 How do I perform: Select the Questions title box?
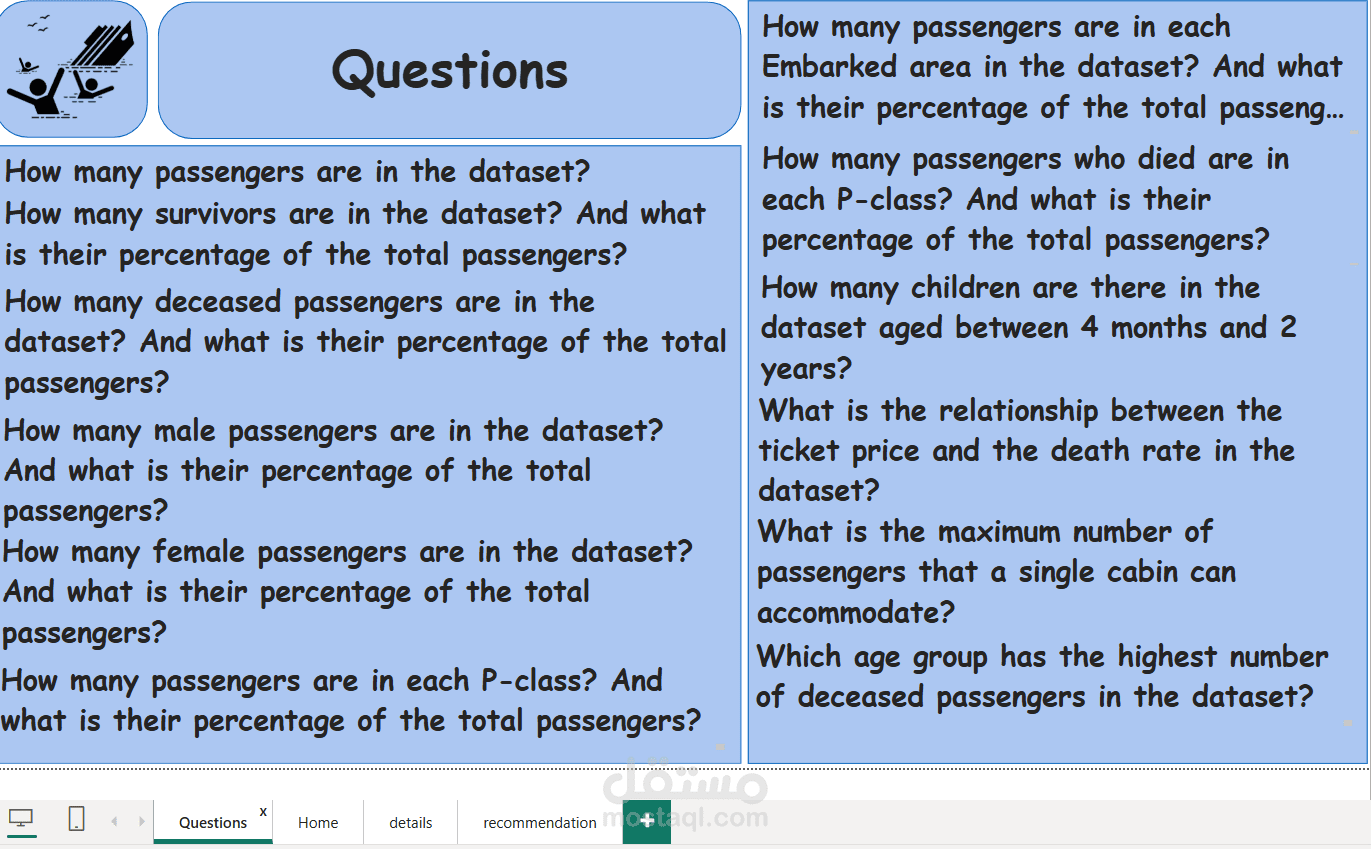tap(450, 70)
